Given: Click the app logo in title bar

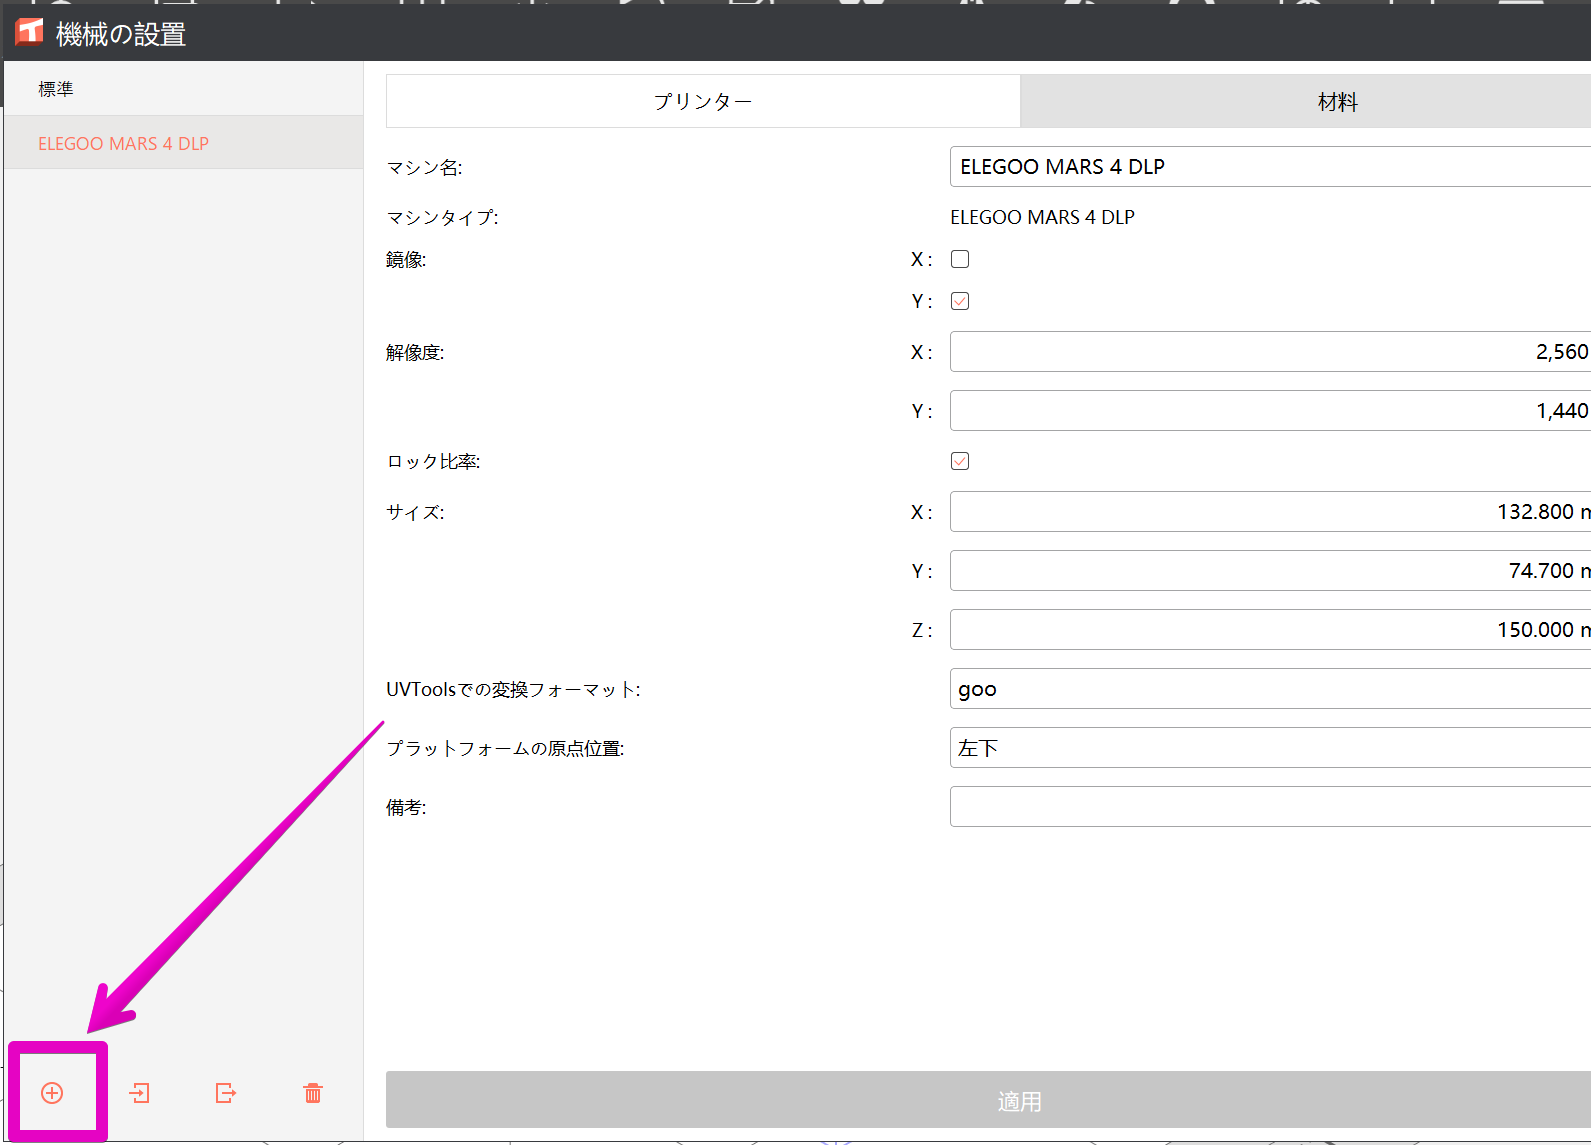Looking at the screenshot, I should coord(29,32).
